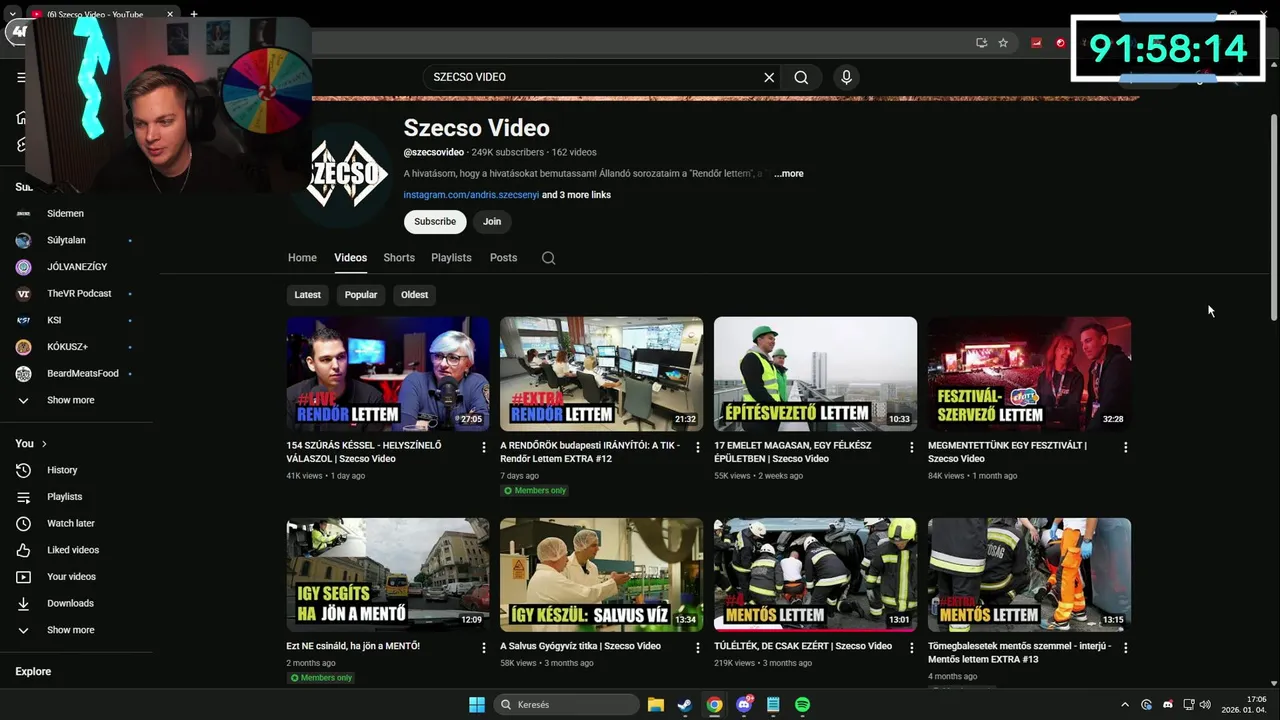The height and width of the screenshot is (720, 1280).
Task: Show hidden system tray icons
Action: click(x=1124, y=705)
